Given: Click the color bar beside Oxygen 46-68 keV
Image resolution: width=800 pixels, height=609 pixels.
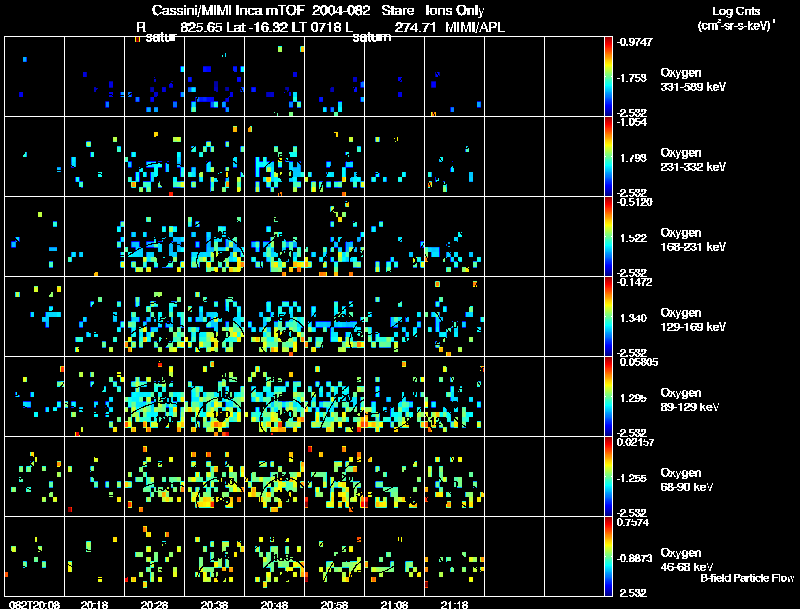Looking at the screenshot, I should (x=608, y=556).
